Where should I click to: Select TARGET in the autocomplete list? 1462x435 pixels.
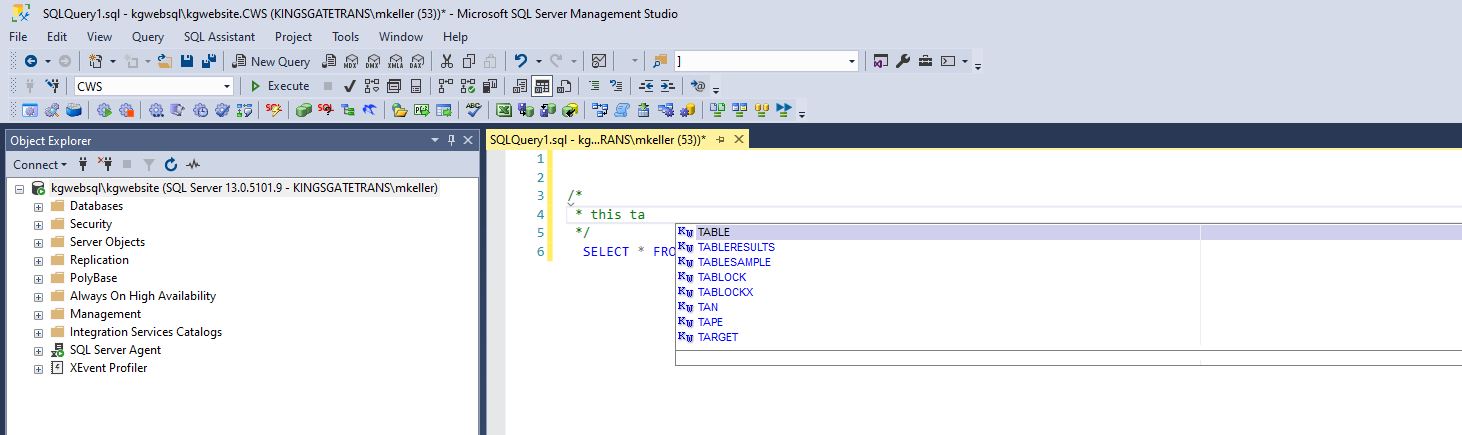[x=718, y=337]
